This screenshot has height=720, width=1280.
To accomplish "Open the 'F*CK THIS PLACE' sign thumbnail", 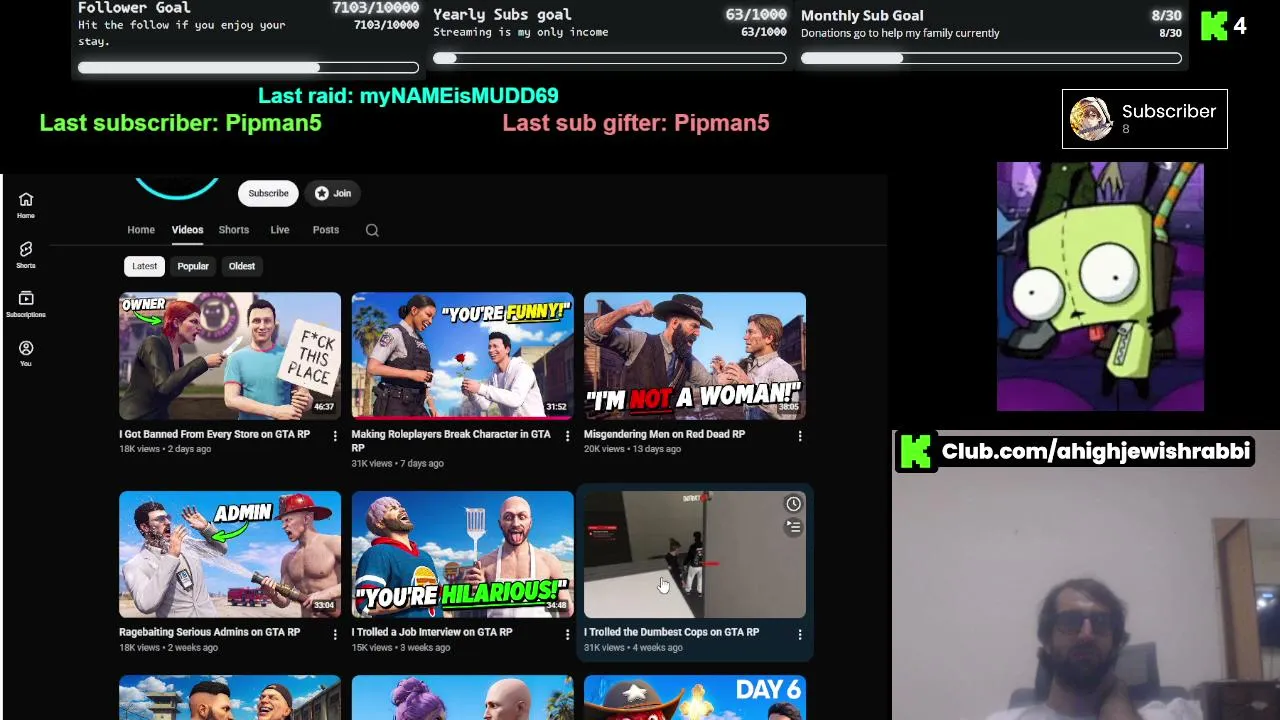I will pos(230,355).
